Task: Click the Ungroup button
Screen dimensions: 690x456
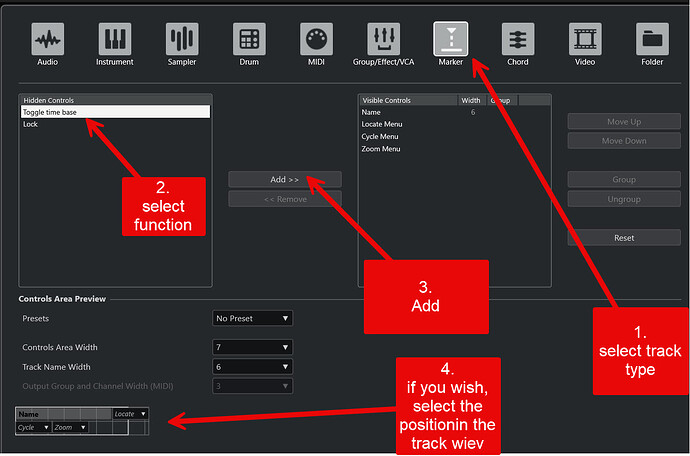Action: (x=624, y=199)
